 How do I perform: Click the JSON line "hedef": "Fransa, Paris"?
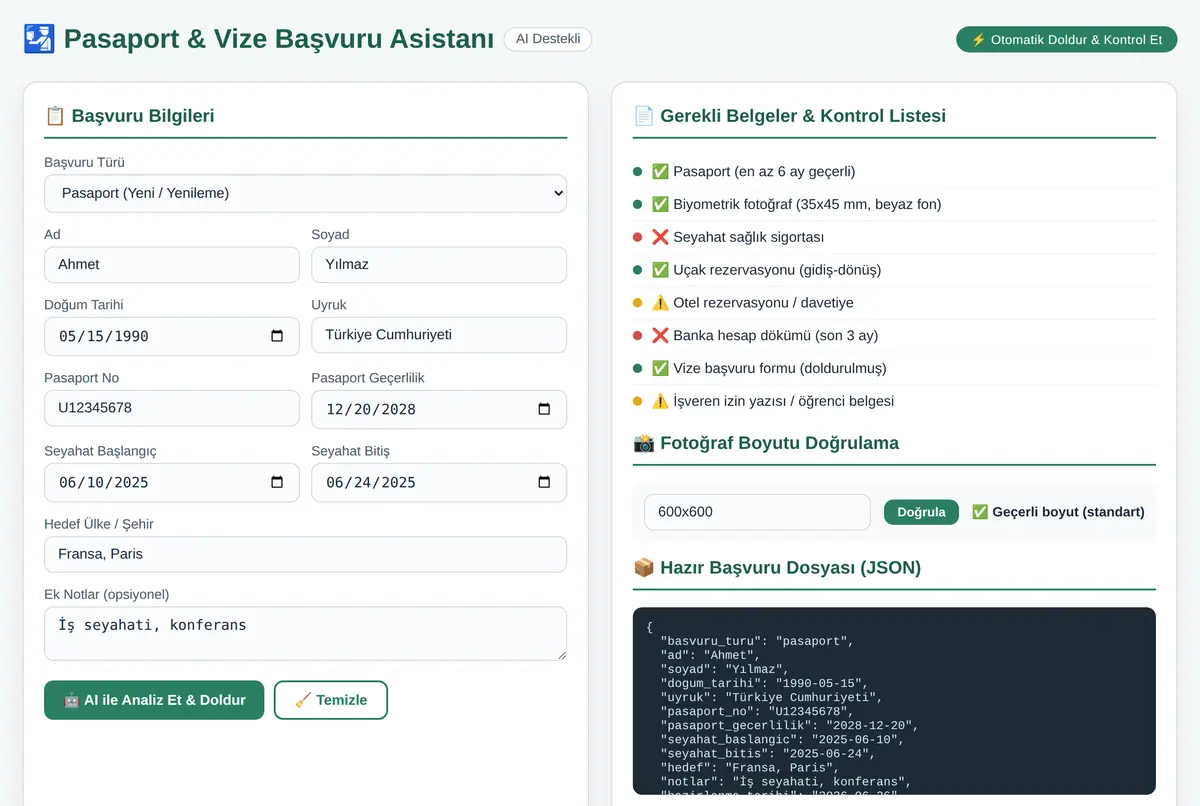751,767
